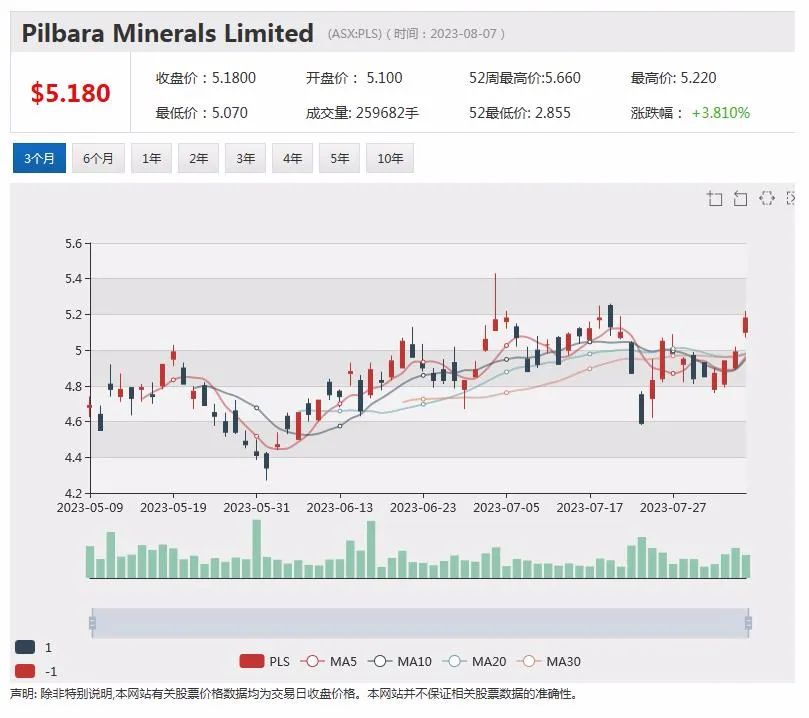Click the 收盘价:5.1800 value
The height and width of the screenshot is (718, 809).
pyautogui.click(x=206, y=78)
